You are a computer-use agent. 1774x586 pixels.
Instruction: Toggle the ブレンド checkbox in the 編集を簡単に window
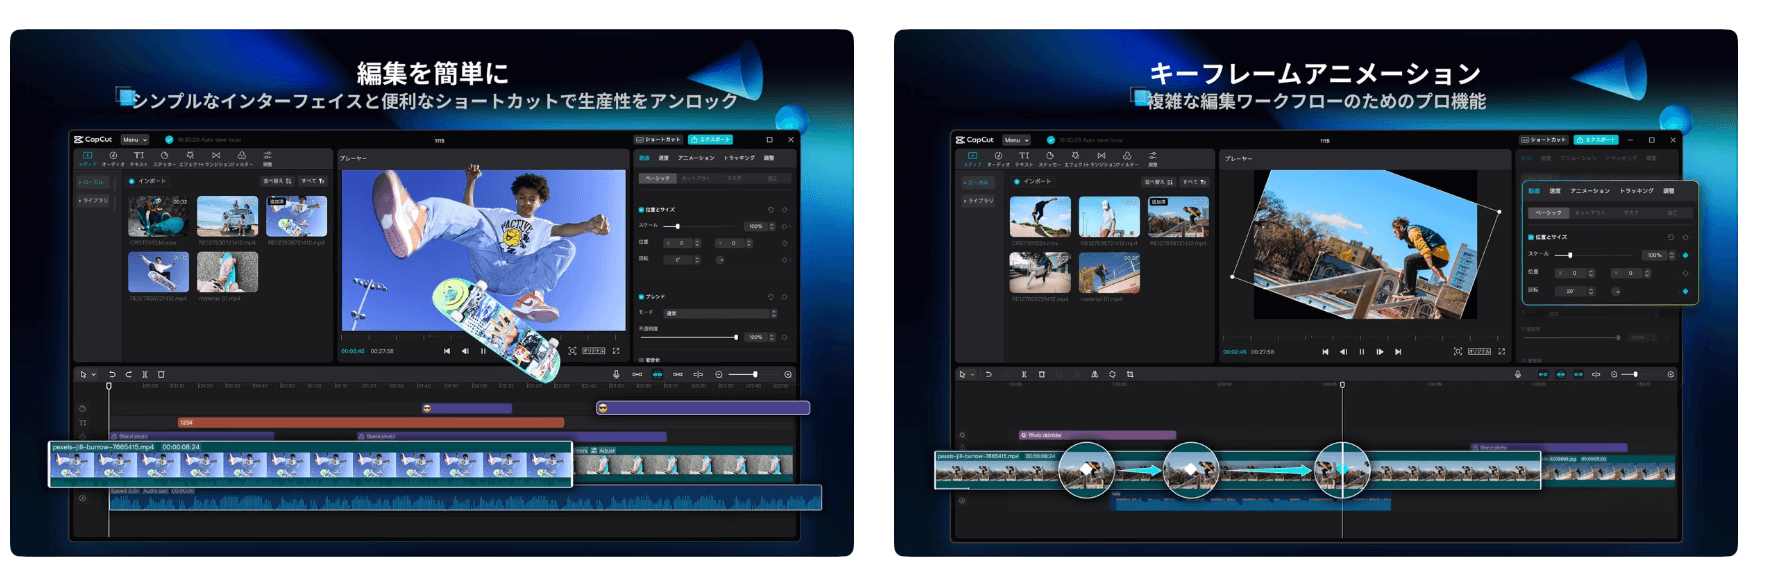(641, 297)
